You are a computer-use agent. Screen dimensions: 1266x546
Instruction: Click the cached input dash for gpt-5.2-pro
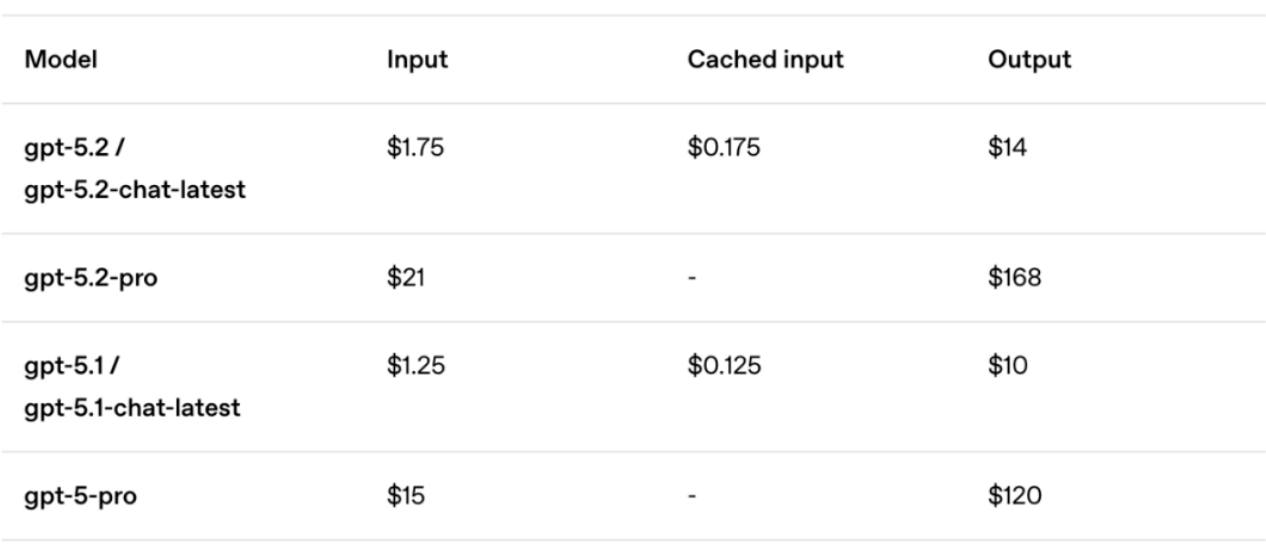[691, 277]
